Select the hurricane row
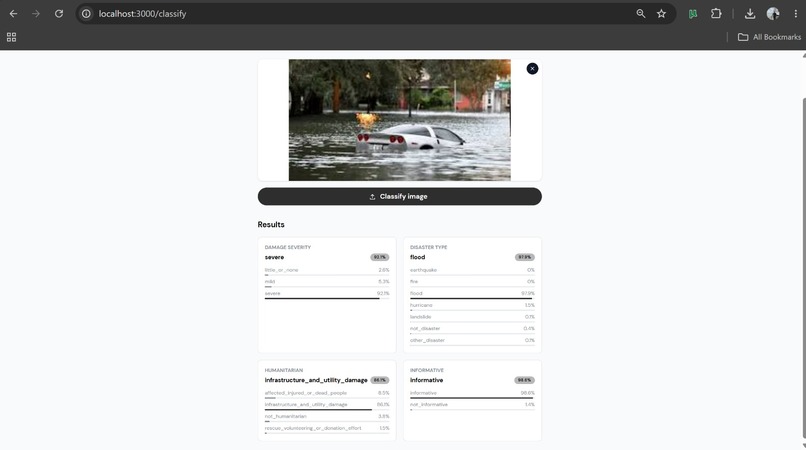Screen dimensions: 806x450 (472, 307)
